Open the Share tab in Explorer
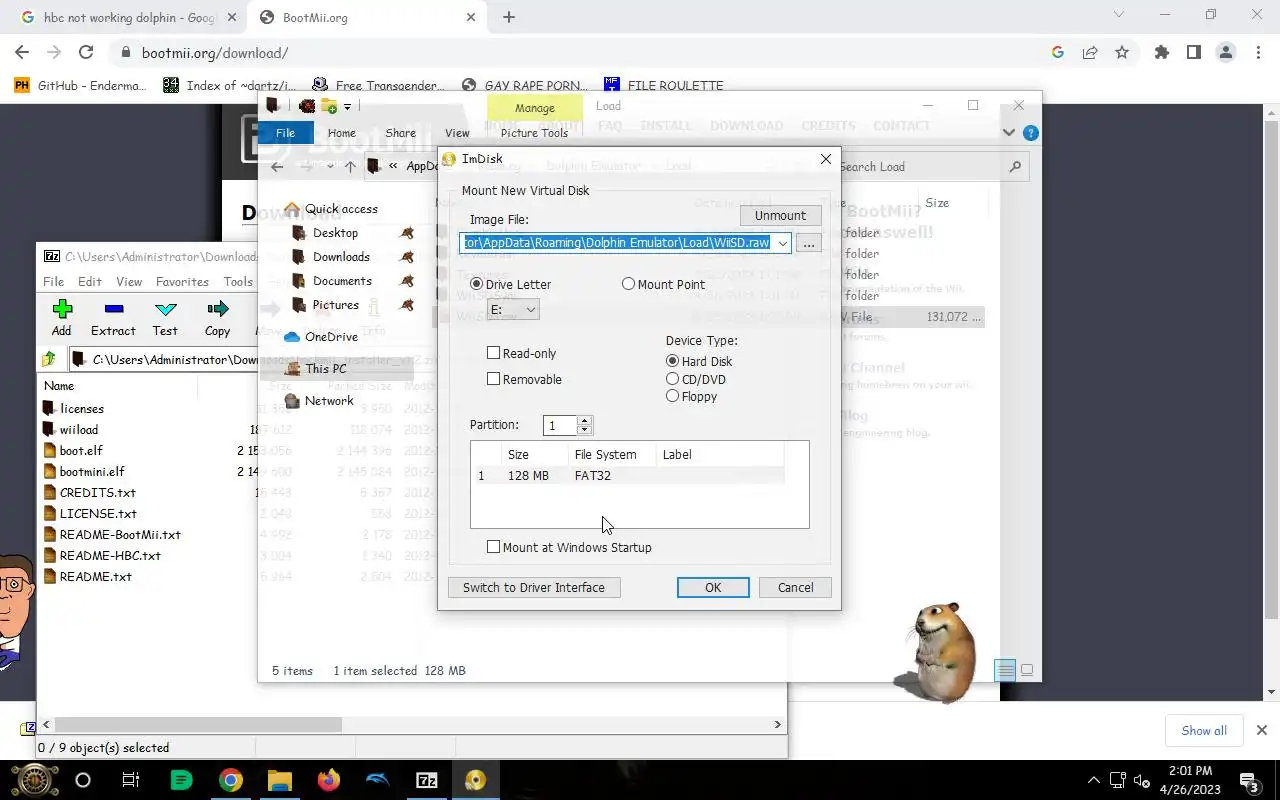Viewport: 1280px width, 800px height. pyautogui.click(x=400, y=133)
